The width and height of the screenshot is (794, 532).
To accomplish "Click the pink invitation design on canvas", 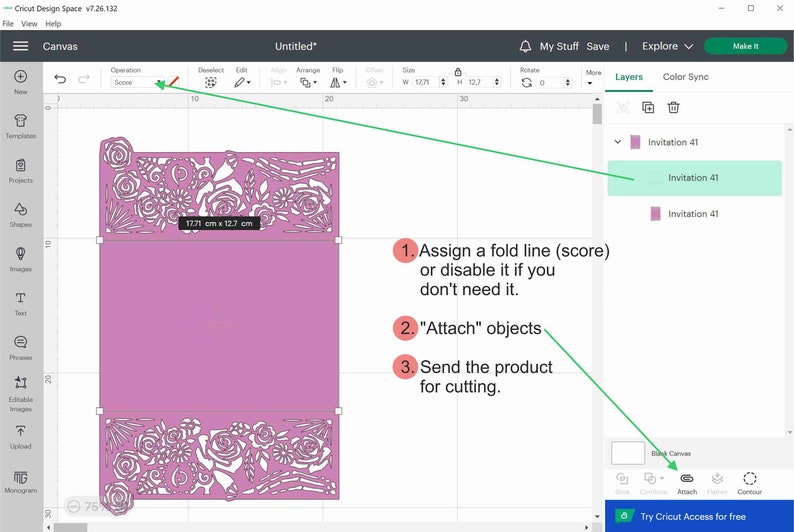I will [x=219, y=325].
